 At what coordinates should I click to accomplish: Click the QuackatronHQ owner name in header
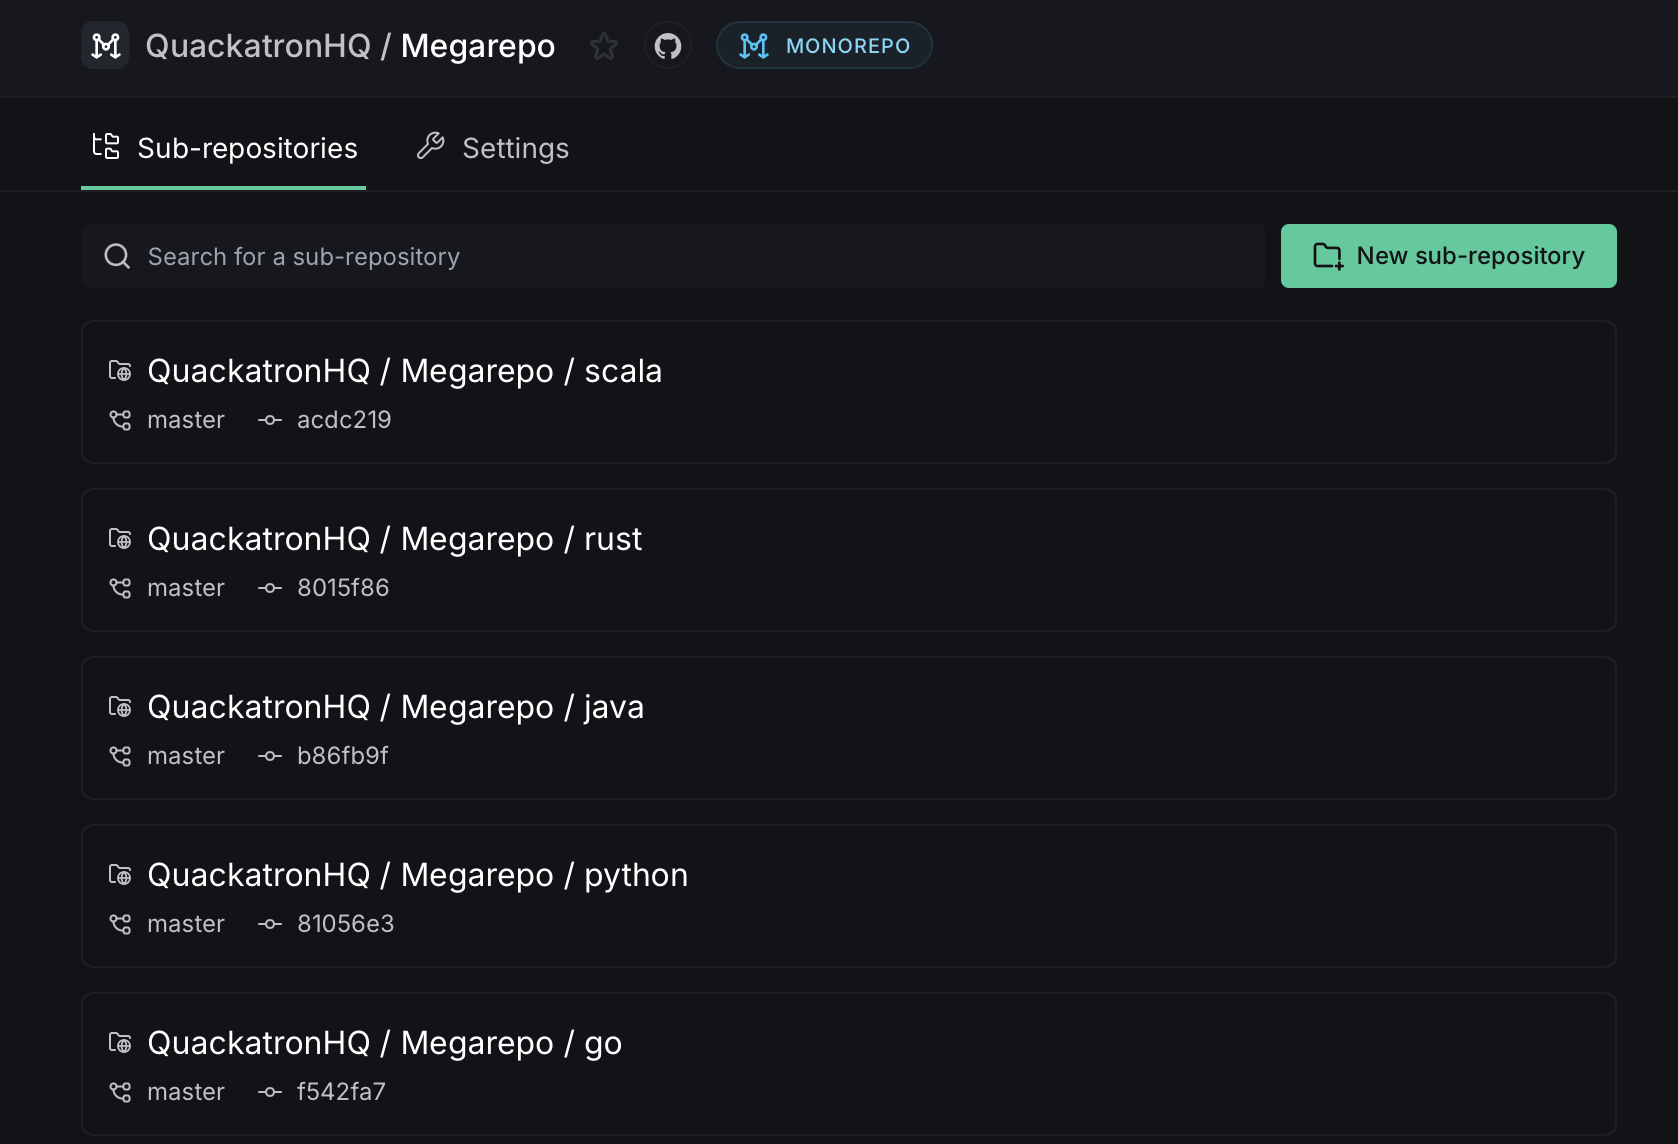[x=258, y=46]
